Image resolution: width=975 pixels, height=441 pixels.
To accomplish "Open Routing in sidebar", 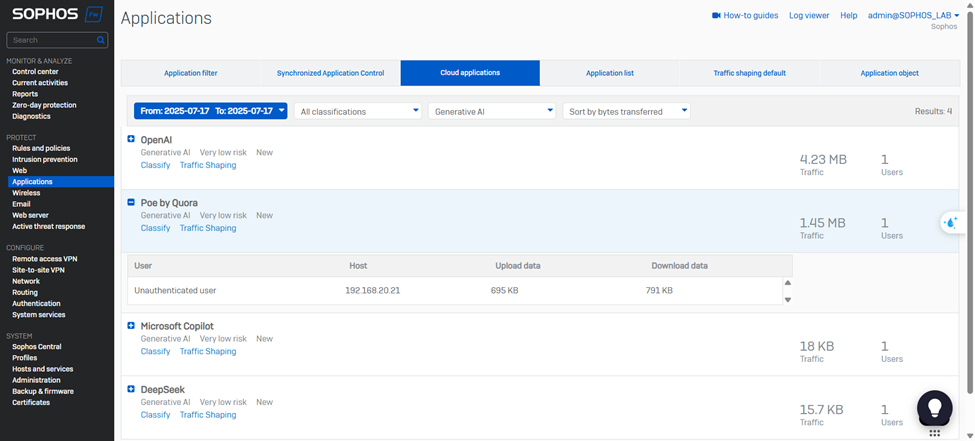I will pos(25,292).
